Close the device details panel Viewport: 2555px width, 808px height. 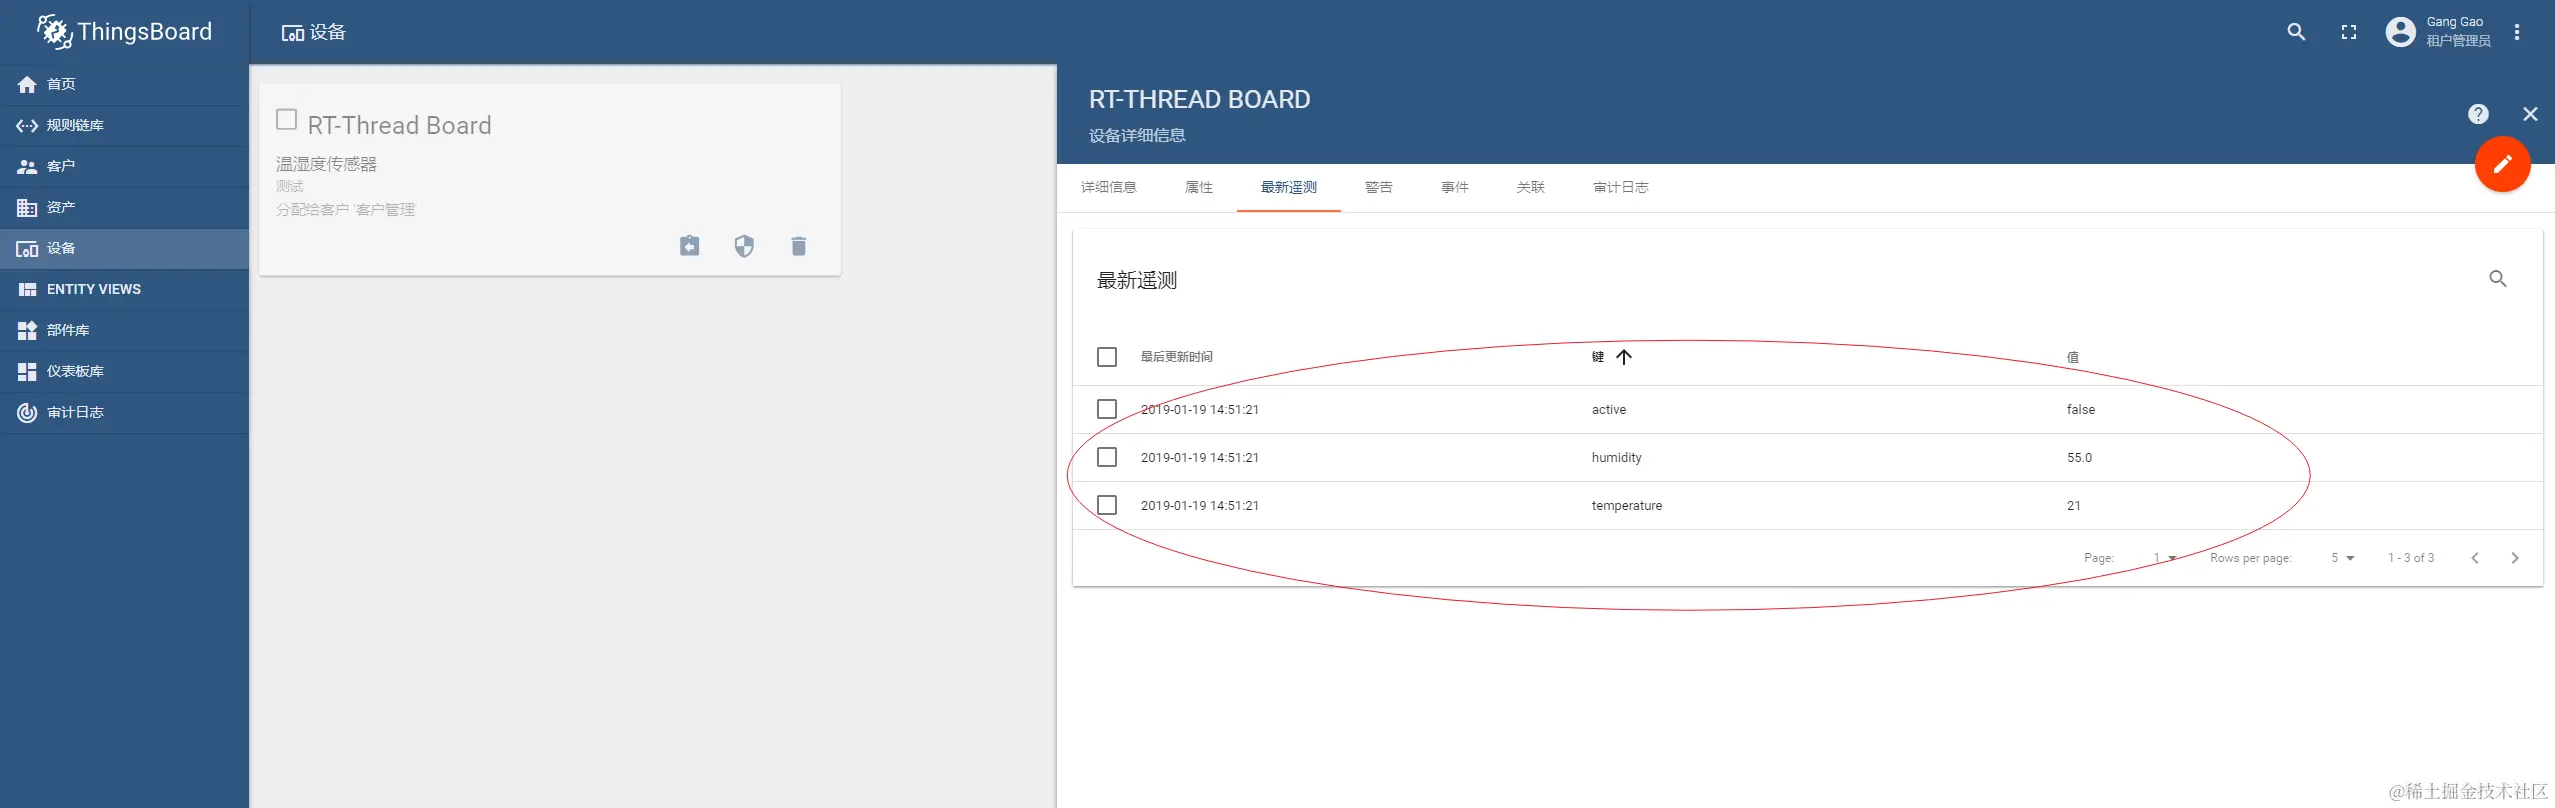click(2530, 114)
